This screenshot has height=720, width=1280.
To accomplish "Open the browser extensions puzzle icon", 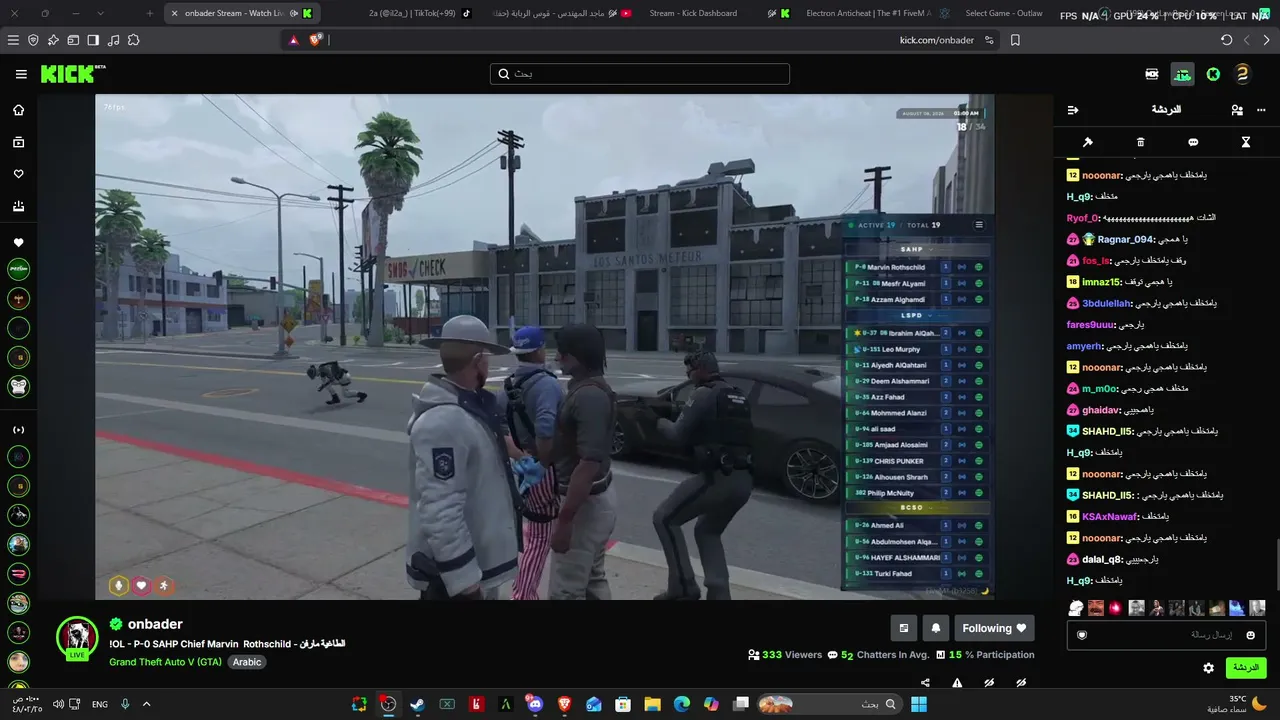I will (134, 40).
